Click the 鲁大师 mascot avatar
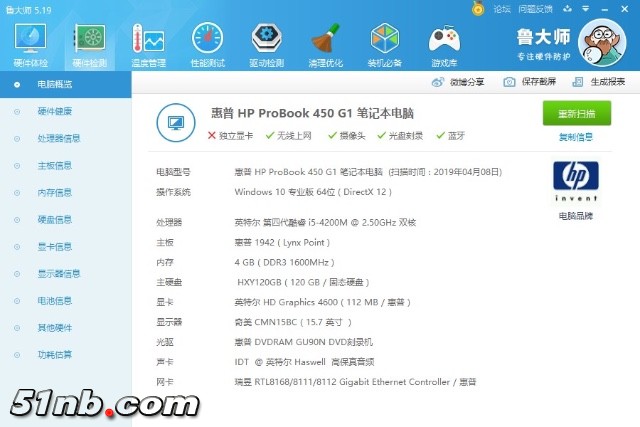 pyautogui.click(x=604, y=44)
